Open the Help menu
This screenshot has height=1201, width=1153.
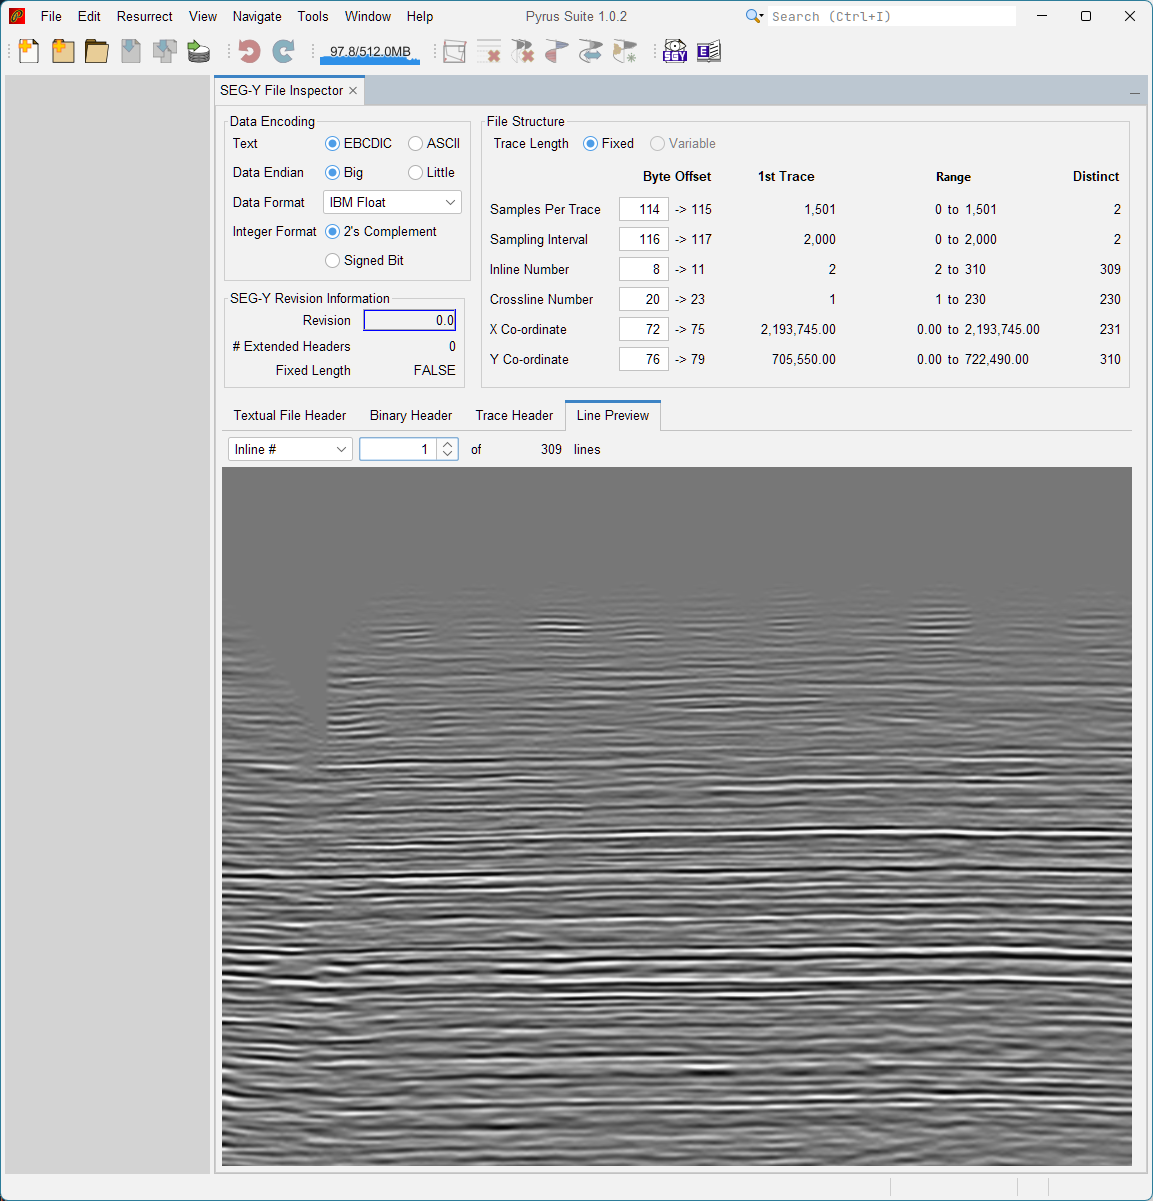click(x=420, y=16)
